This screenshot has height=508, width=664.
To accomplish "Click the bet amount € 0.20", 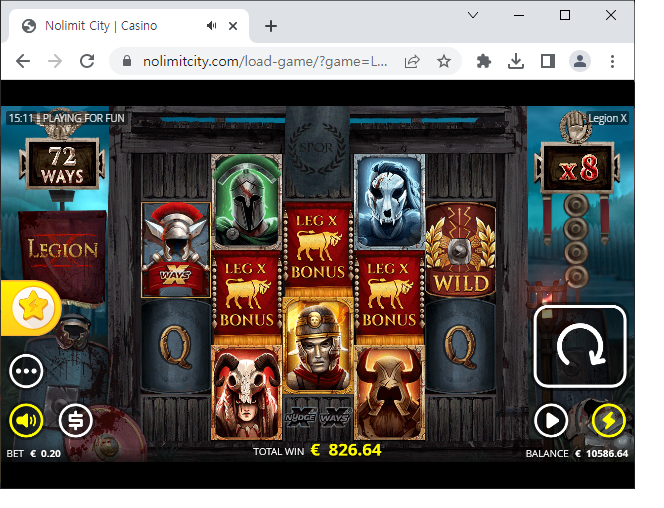I will point(45,453).
